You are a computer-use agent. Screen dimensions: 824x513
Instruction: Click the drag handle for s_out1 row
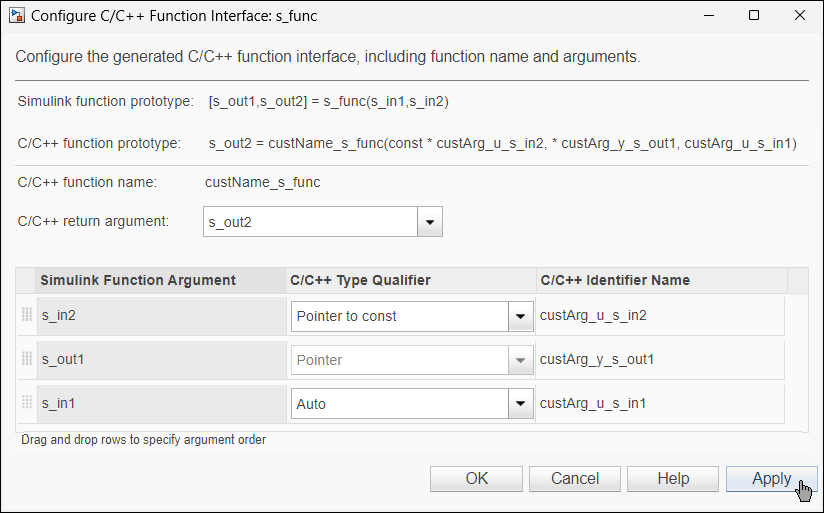pos(27,359)
